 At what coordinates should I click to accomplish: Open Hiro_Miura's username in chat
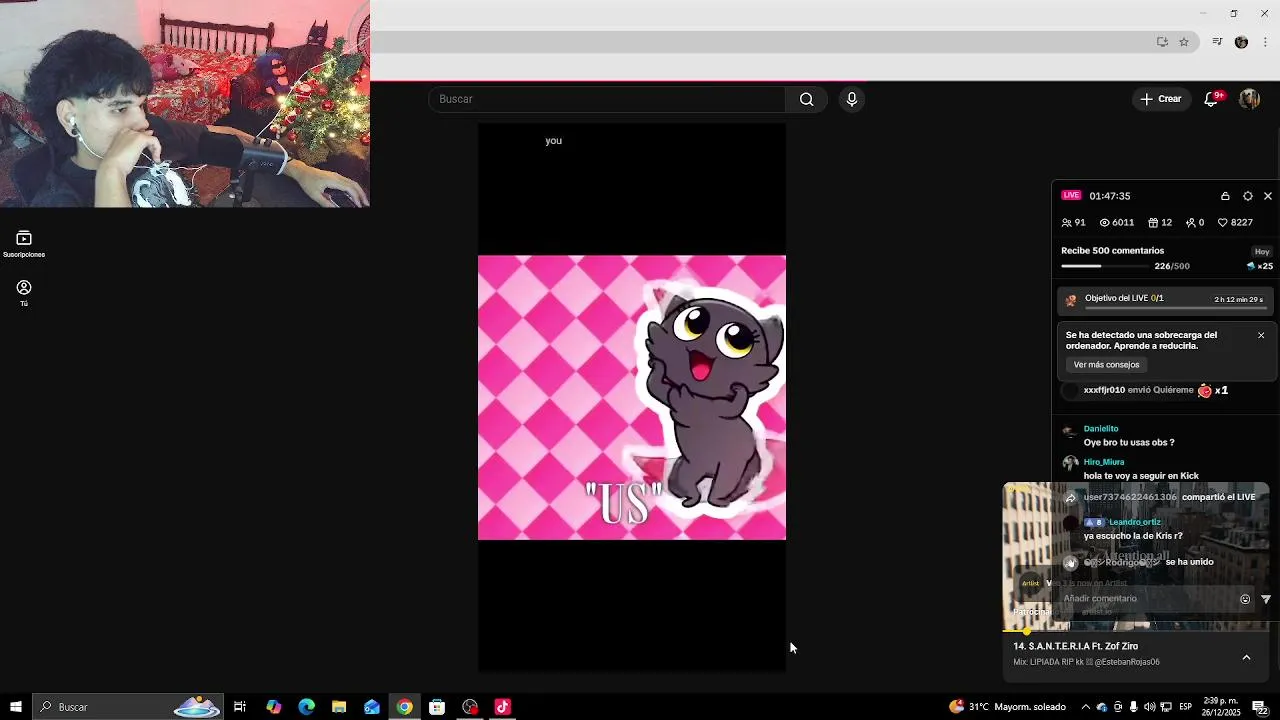(x=1104, y=462)
